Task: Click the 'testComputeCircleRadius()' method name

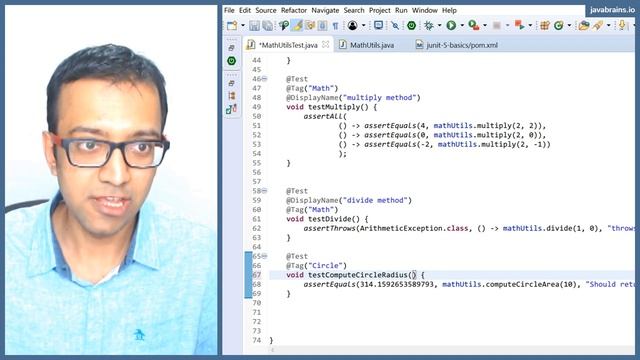Action: 362,275
